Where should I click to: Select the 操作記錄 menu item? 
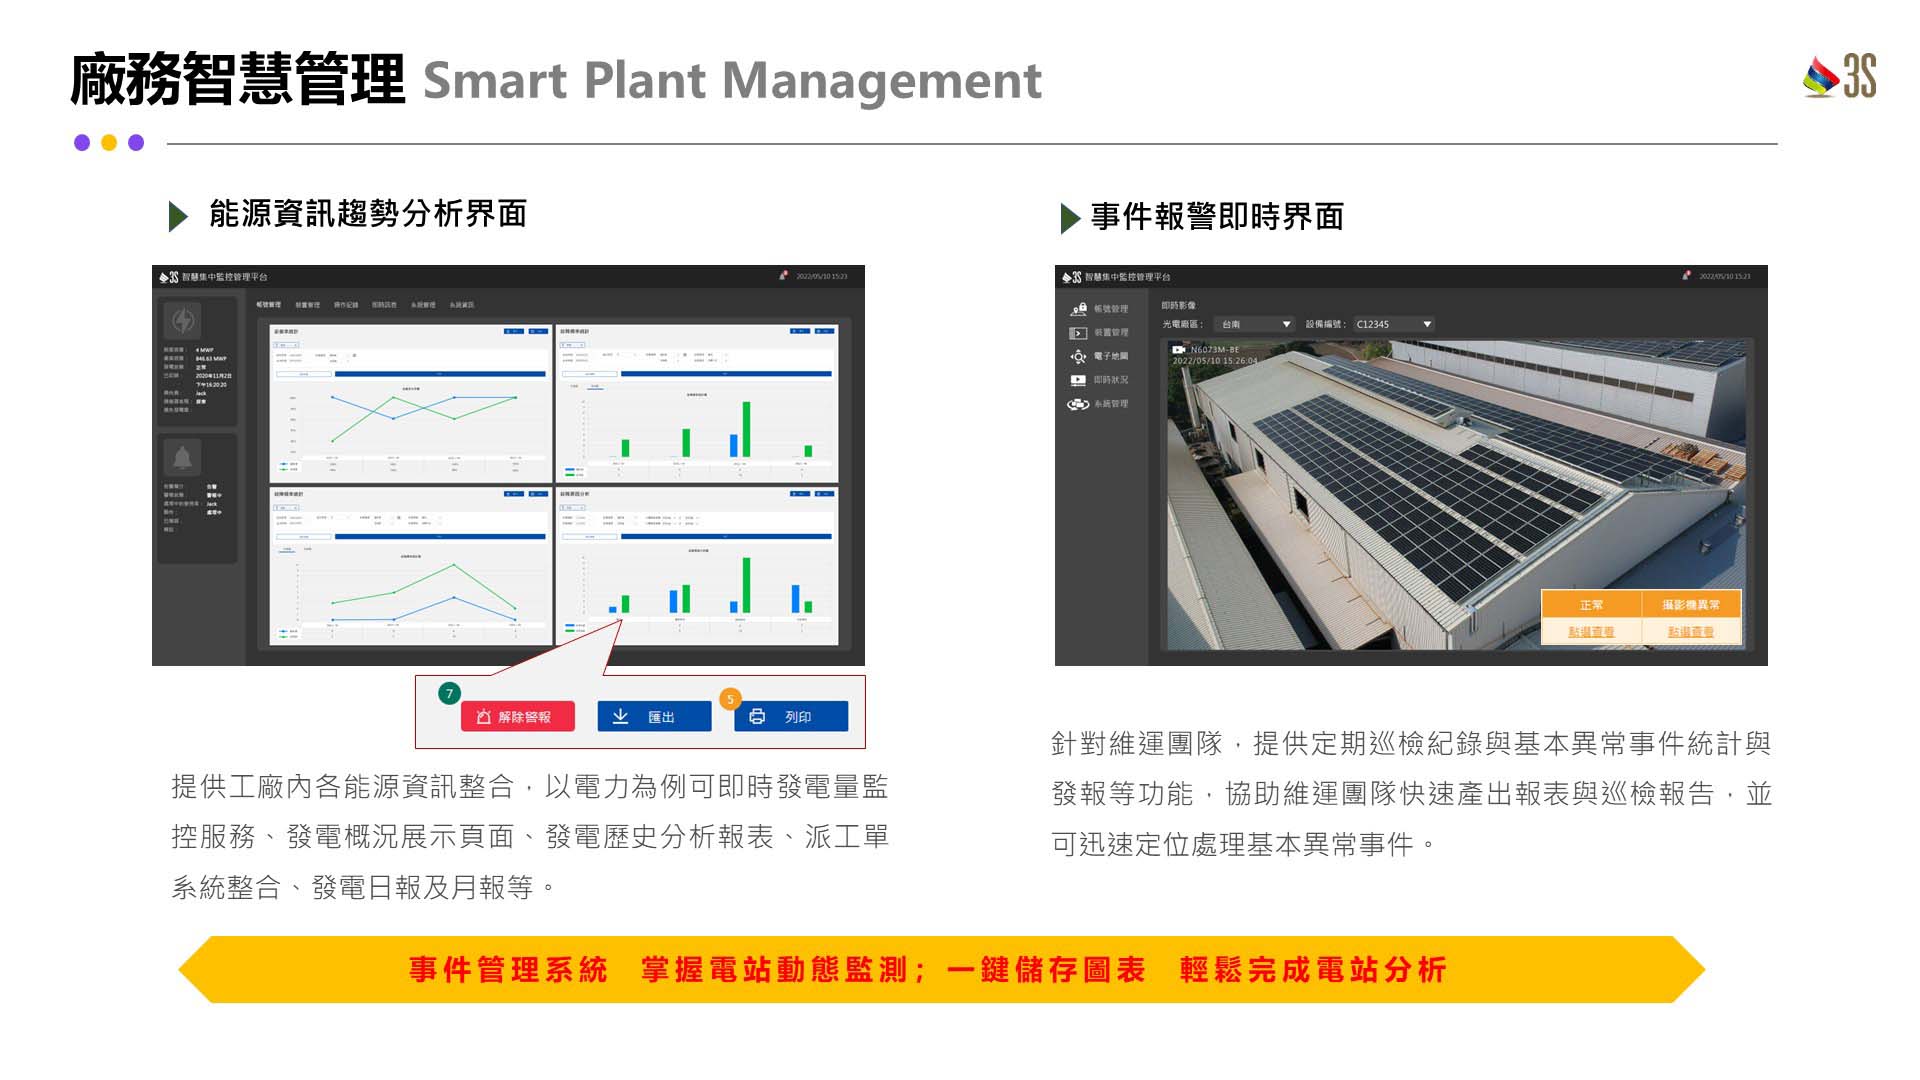(346, 305)
